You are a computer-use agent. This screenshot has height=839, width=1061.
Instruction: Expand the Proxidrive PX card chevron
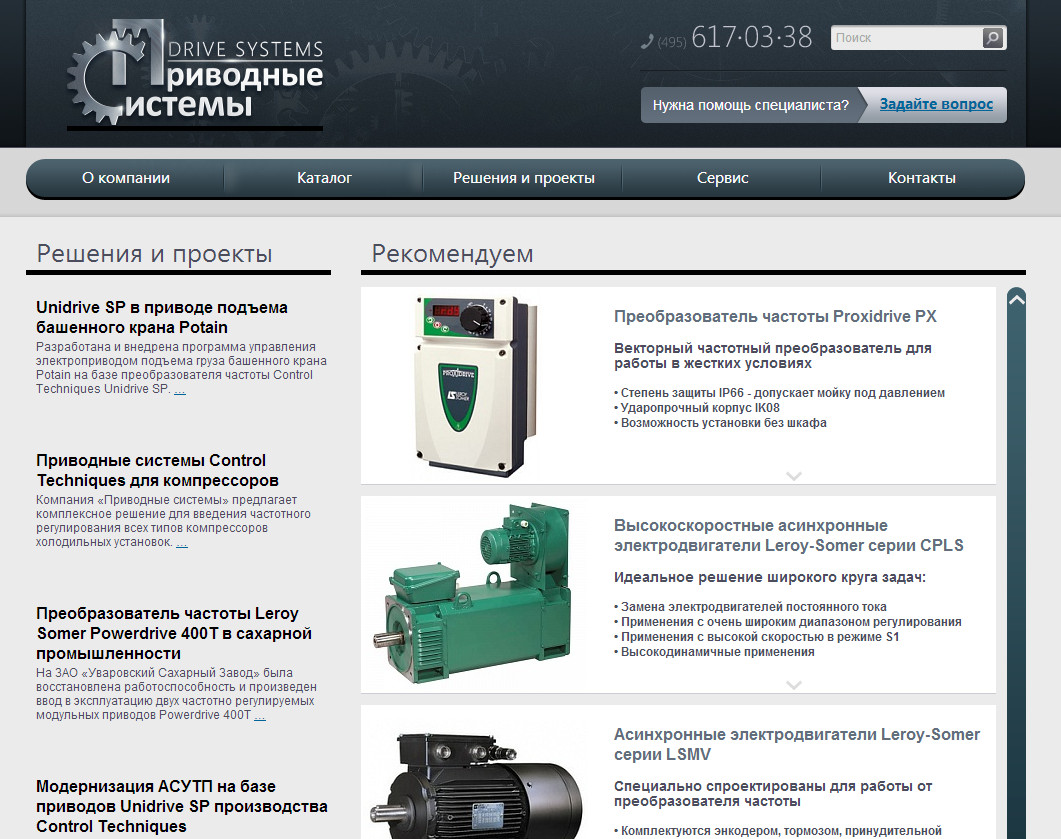794,475
